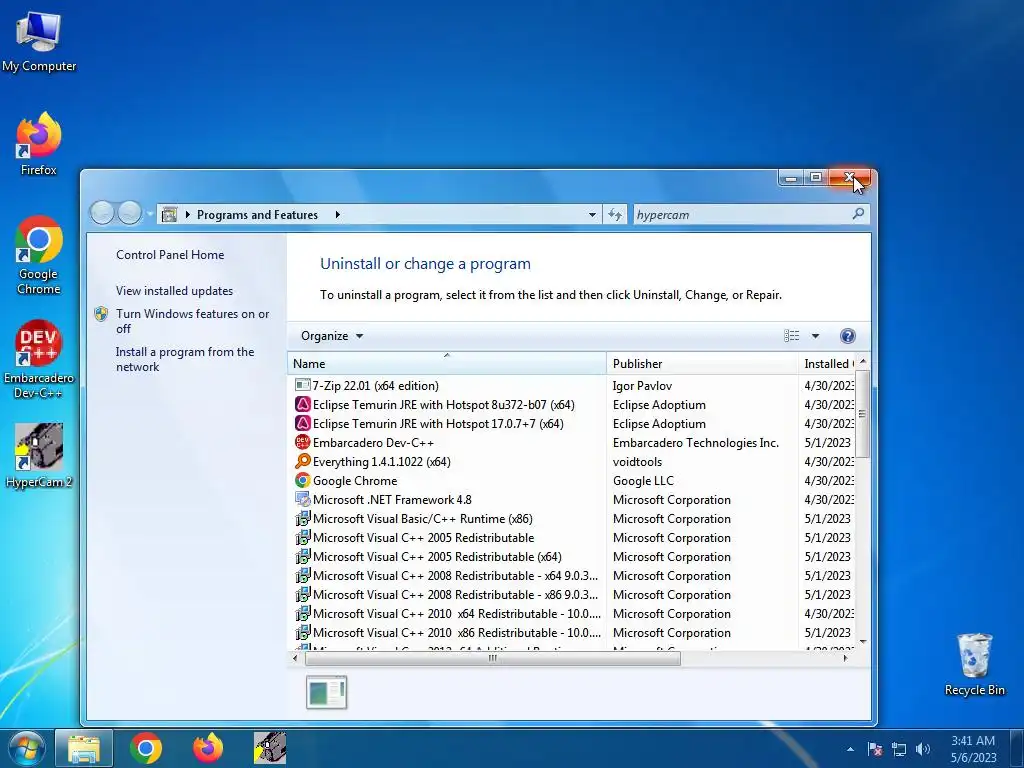Open Firefox desktop shortcut
Image resolution: width=1024 pixels, height=768 pixels.
[x=39, y=144]
